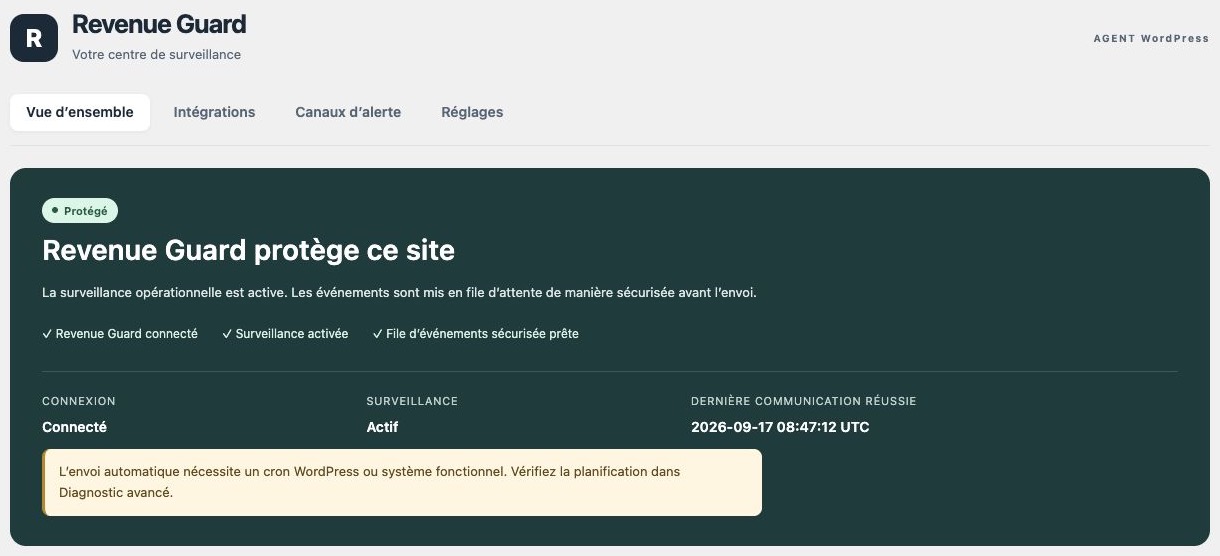Switch to the Intégrations tab

[x=214, y=112]
